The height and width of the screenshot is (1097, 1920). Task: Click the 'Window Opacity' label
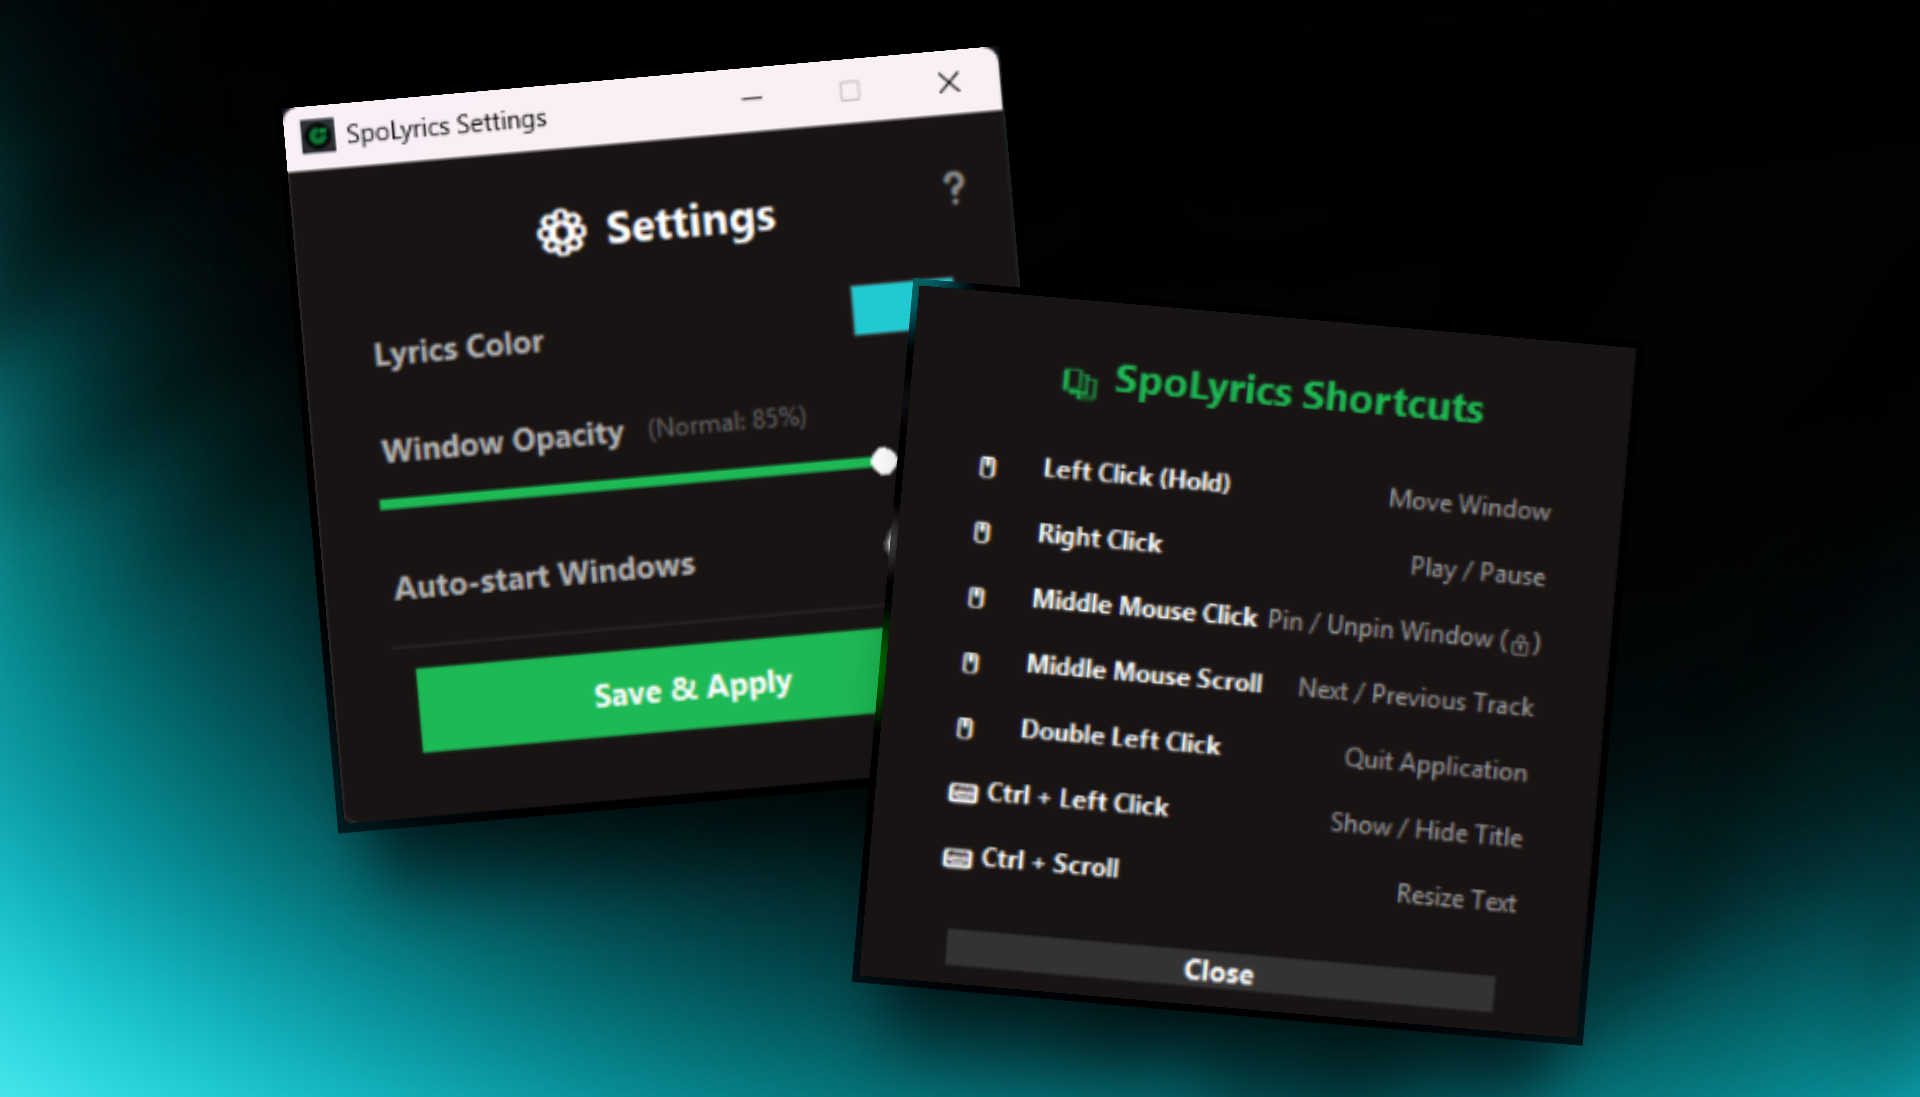coord(502,441)
